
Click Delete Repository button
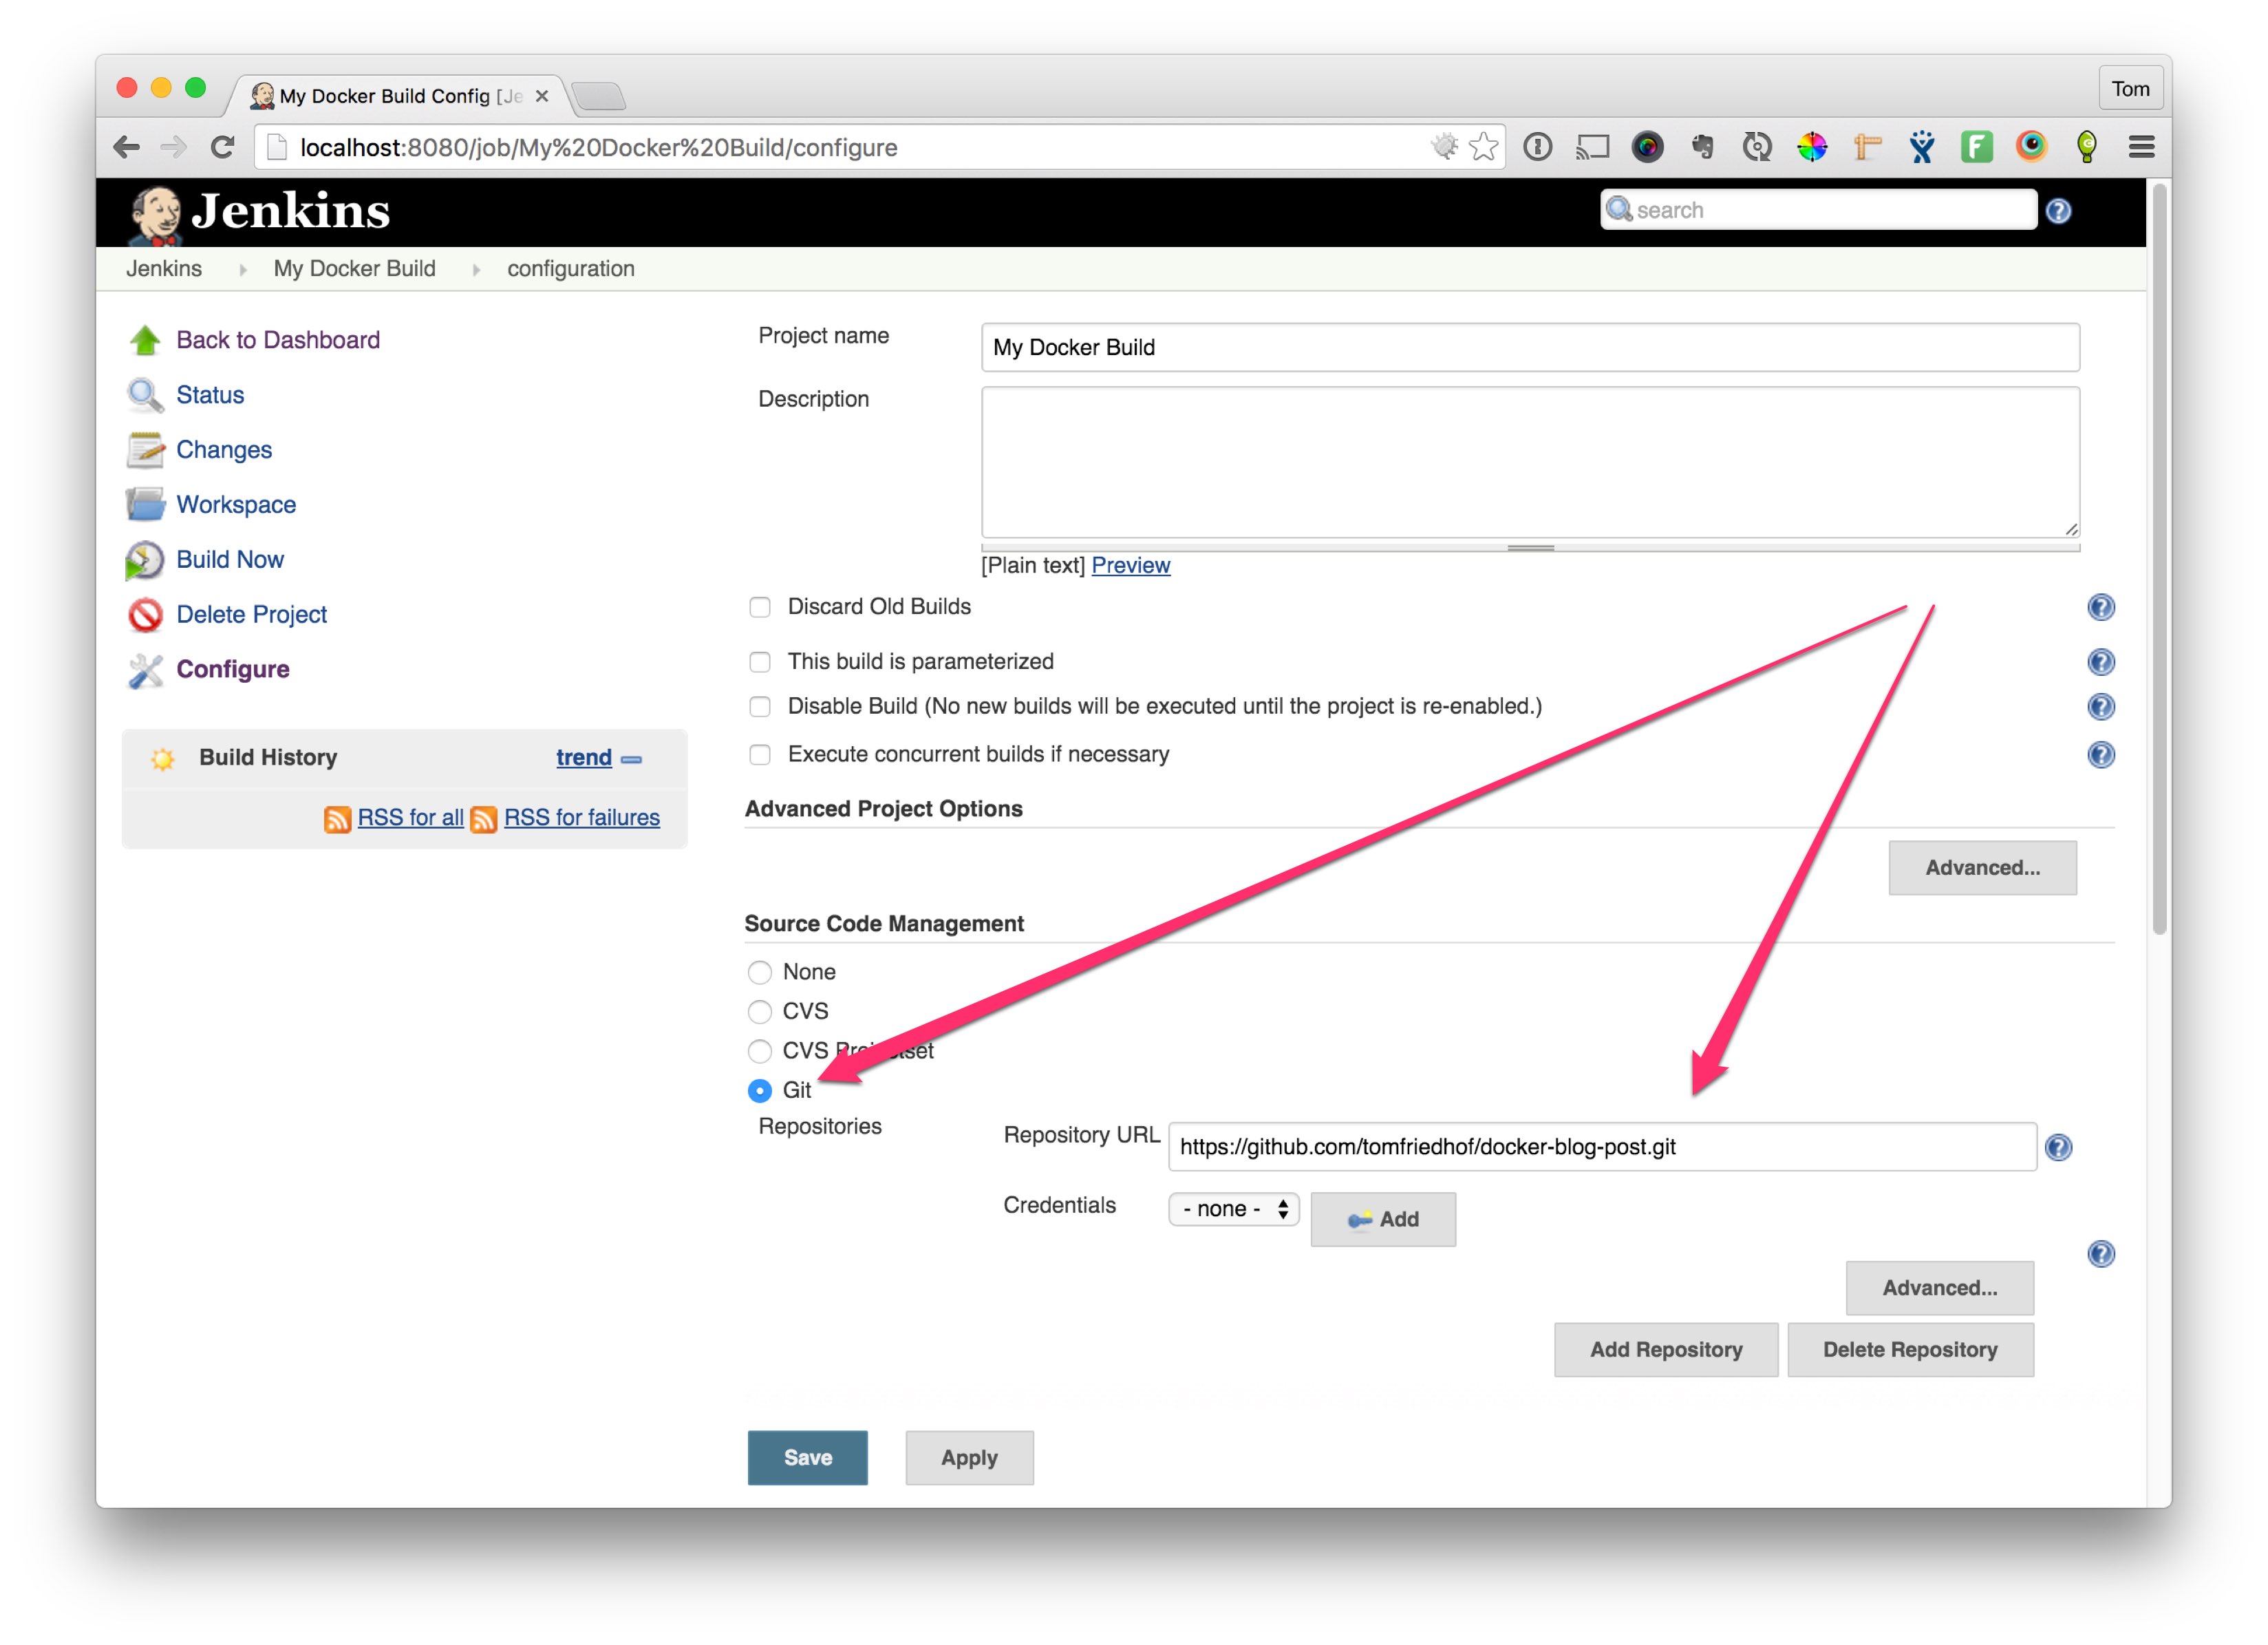tap(1910, 1350)
